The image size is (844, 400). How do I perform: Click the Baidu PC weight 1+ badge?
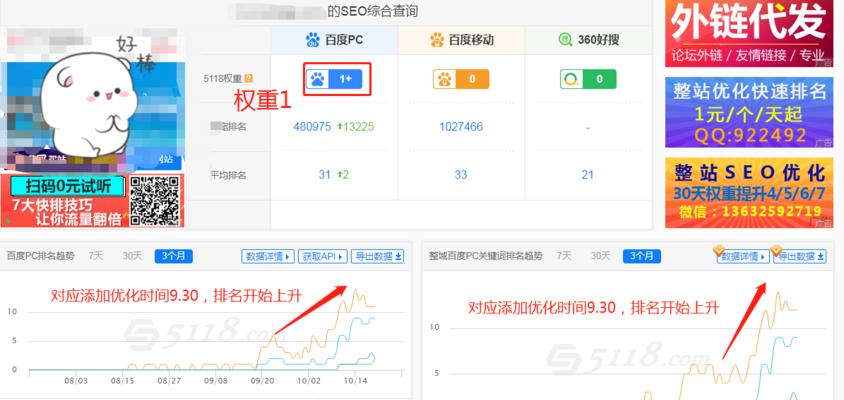coord(334,79)
